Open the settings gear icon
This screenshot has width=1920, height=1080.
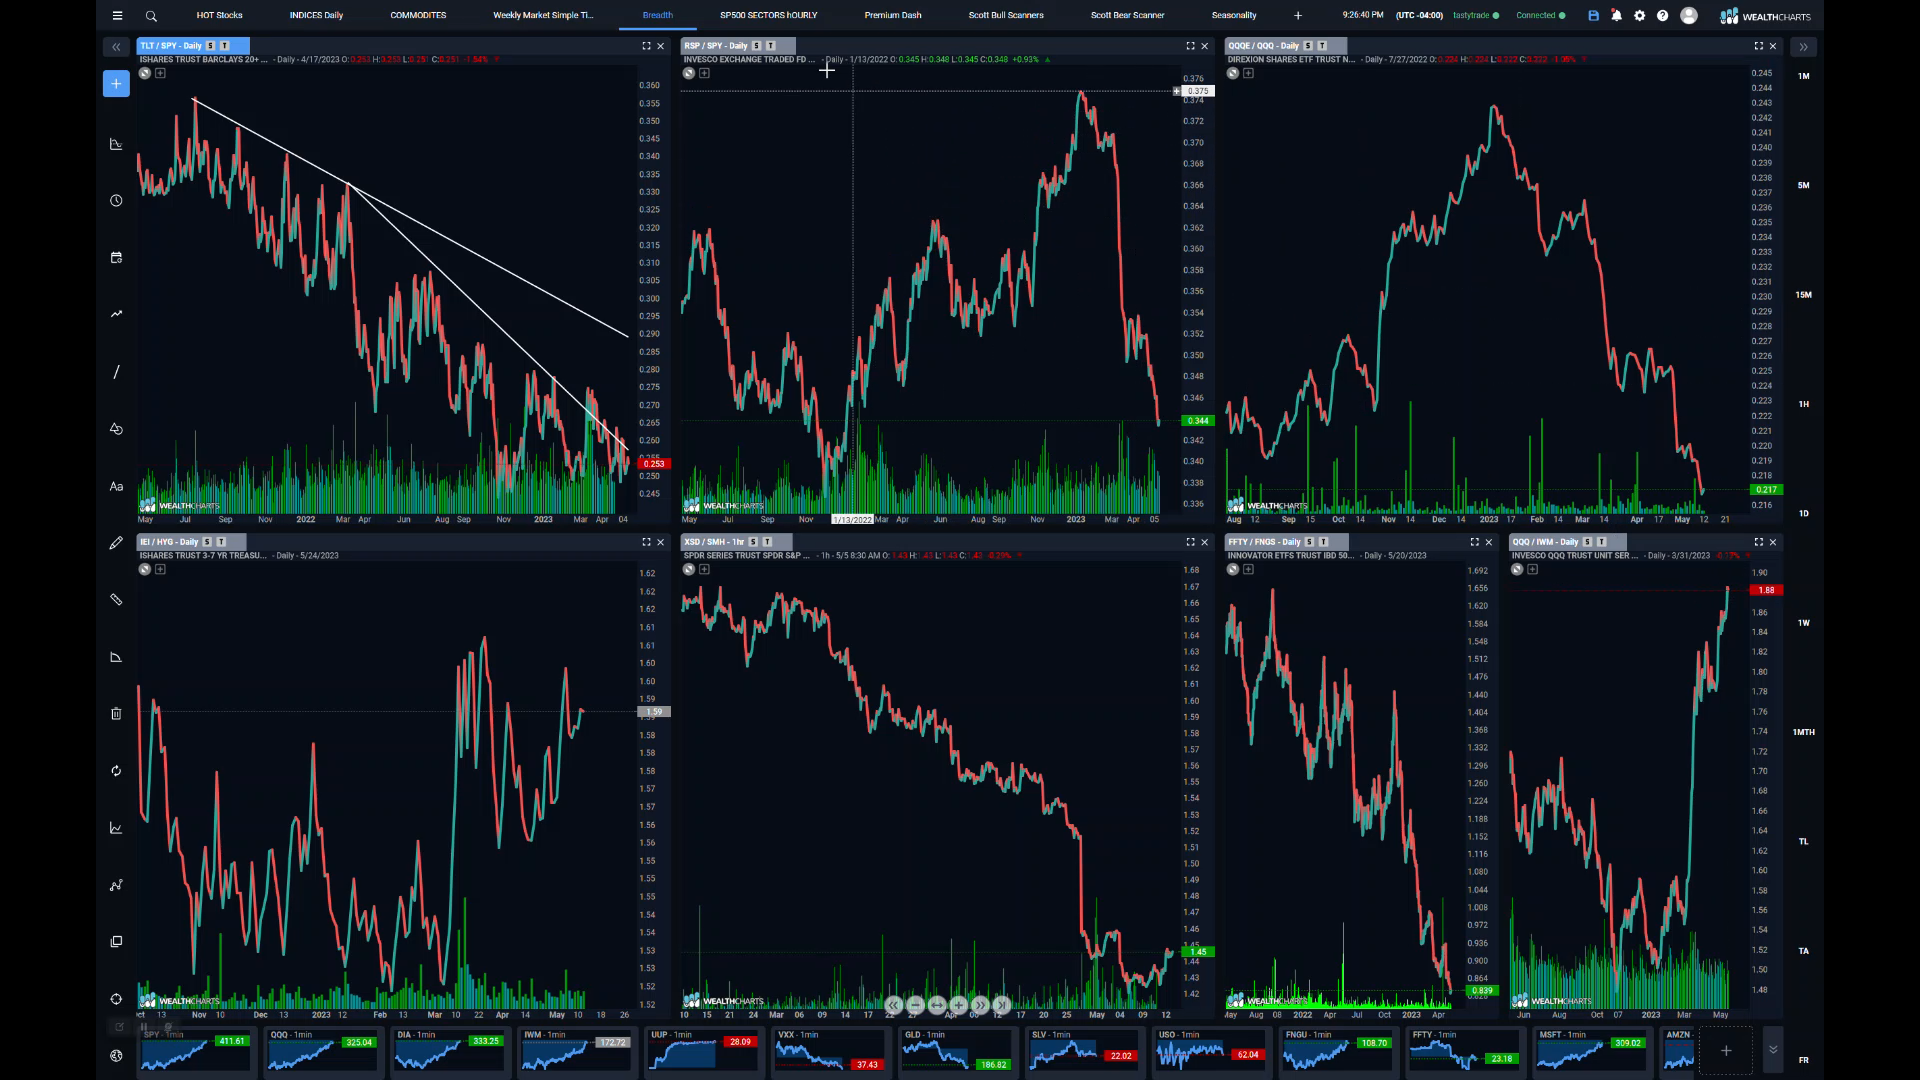click(x=1639, y=16)
